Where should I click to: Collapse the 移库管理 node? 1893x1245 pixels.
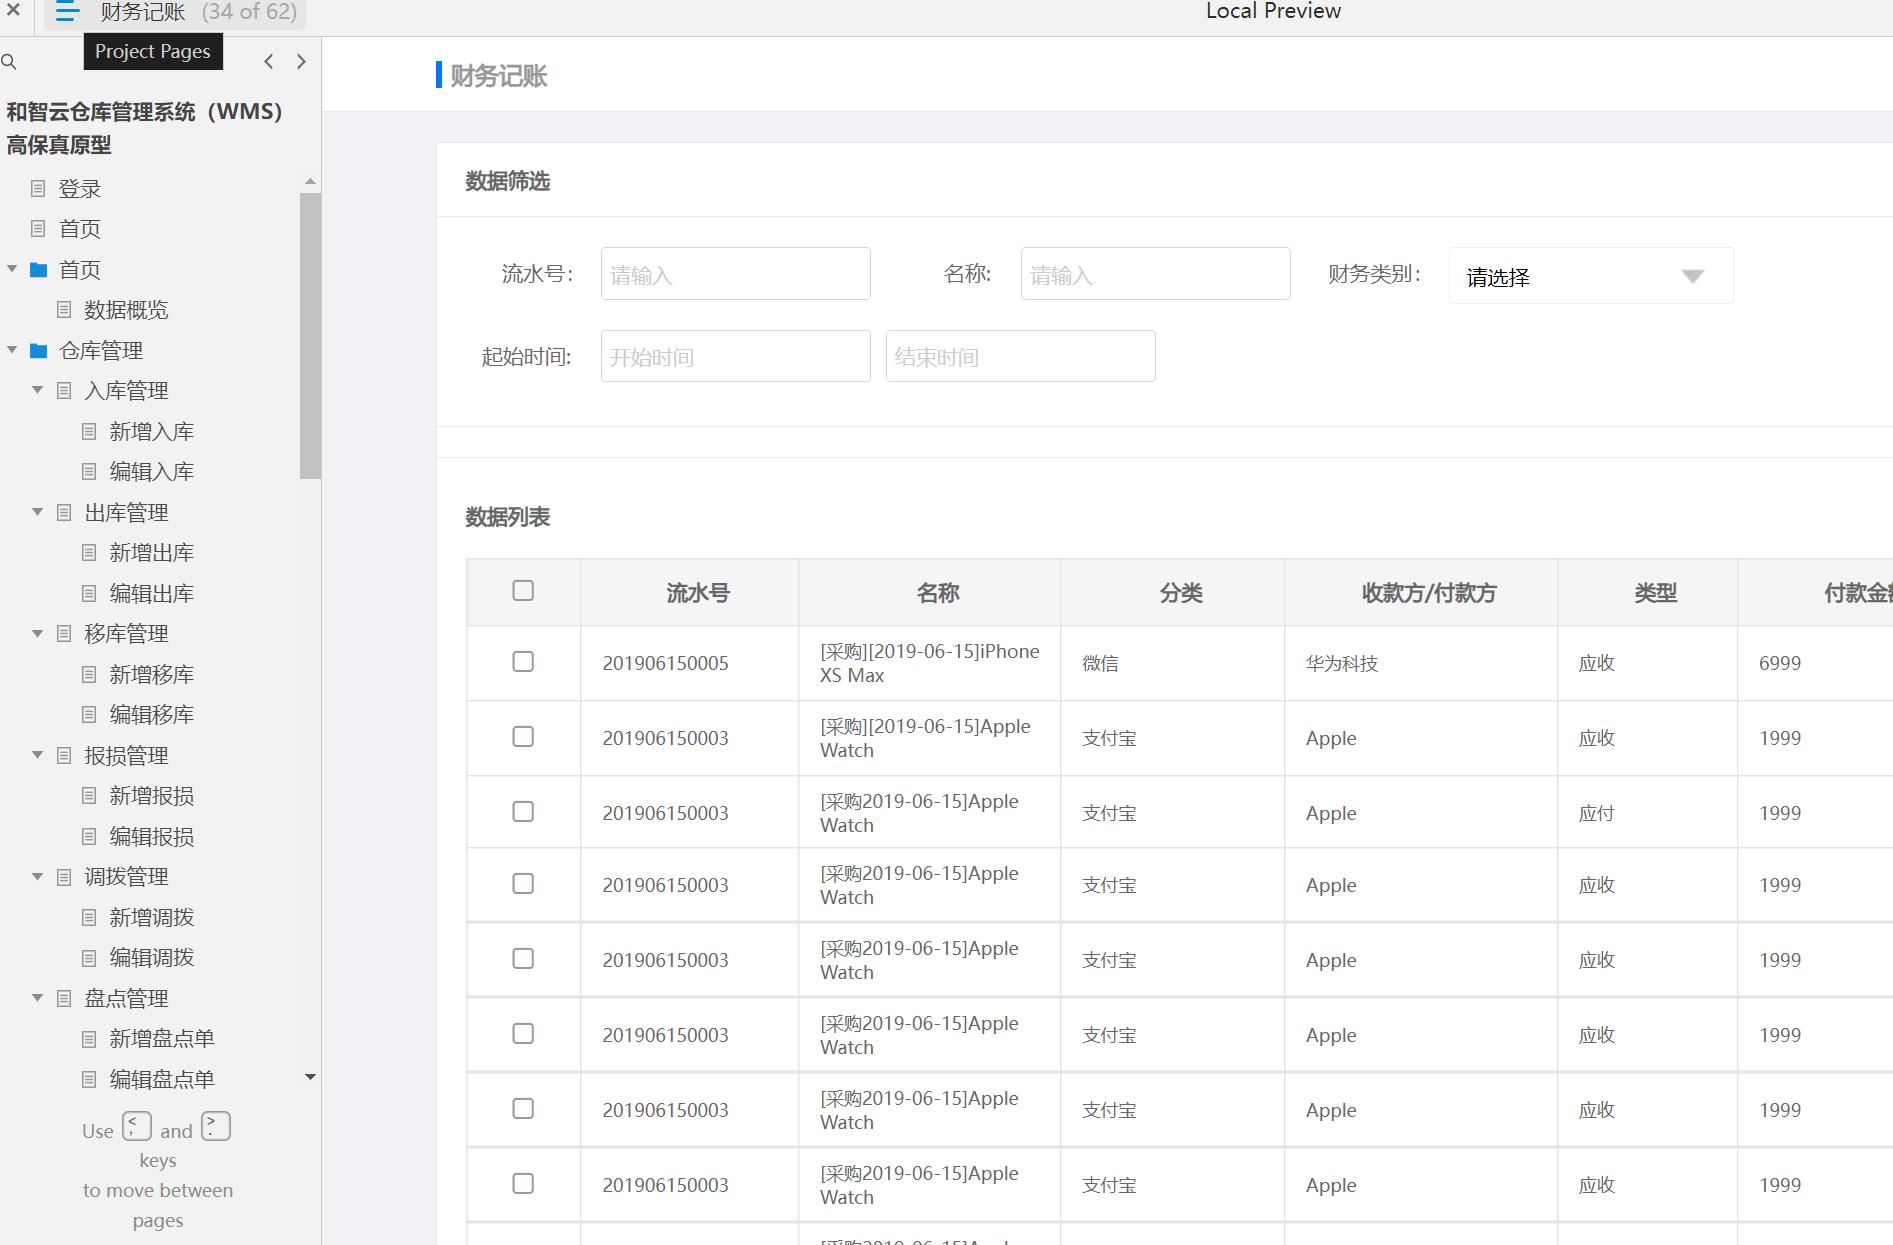(x=37, y=633)
